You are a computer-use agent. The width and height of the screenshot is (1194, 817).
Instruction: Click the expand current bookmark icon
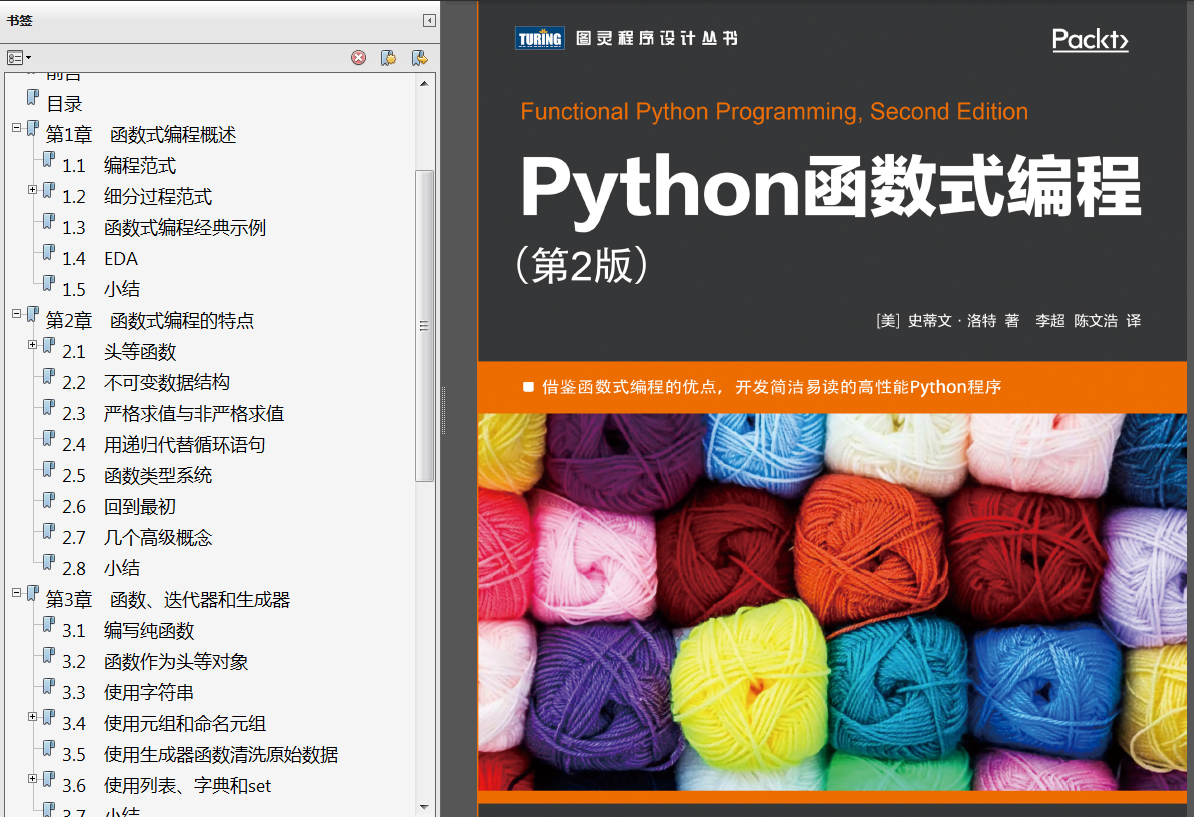click(420, 58)
